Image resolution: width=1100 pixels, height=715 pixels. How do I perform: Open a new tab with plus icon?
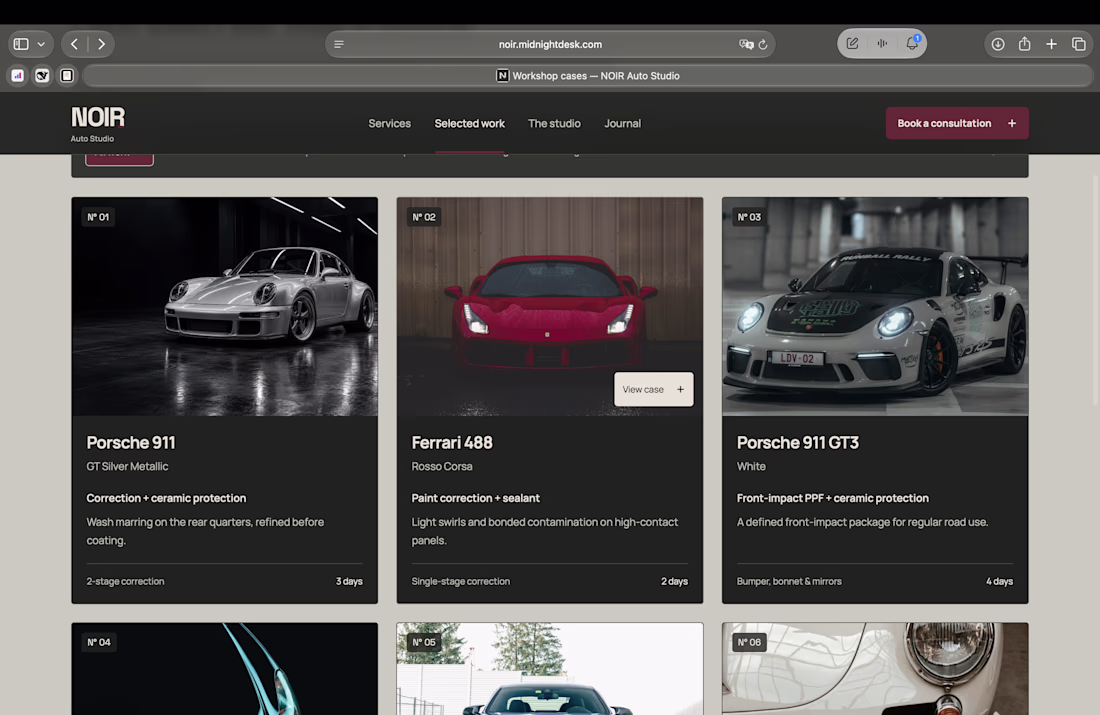coord(1052,44)
